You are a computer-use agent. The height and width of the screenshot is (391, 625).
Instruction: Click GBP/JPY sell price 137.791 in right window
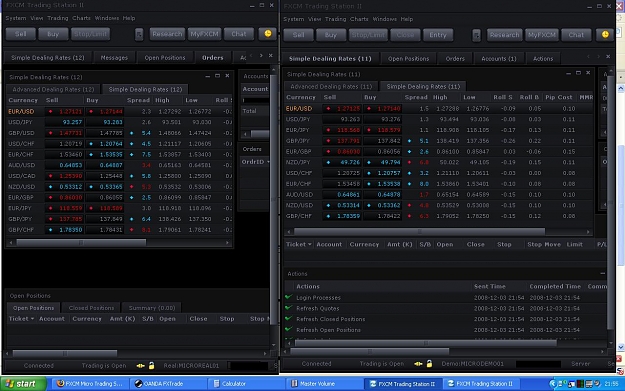click(x=342, y=141)
